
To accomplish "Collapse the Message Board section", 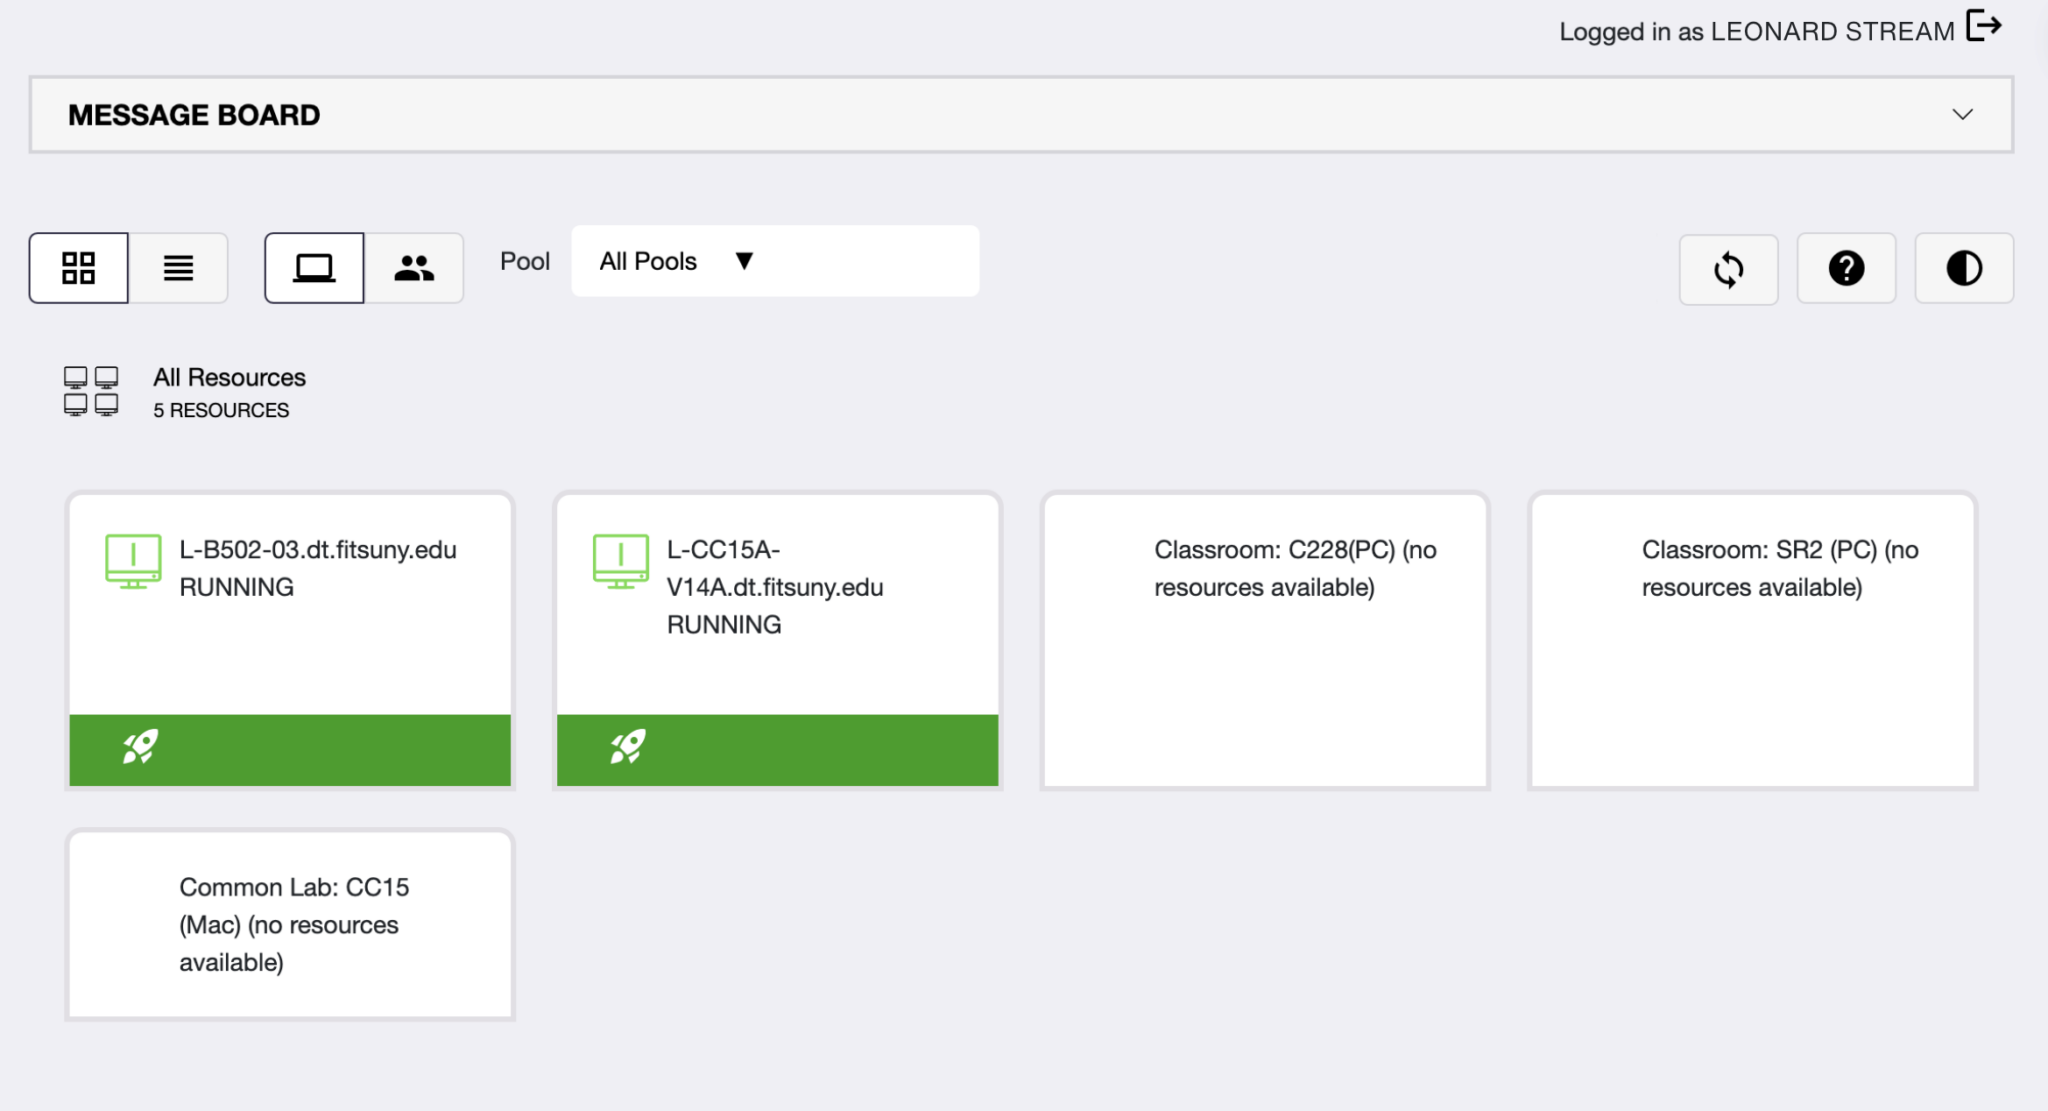I will point(1962,113).
